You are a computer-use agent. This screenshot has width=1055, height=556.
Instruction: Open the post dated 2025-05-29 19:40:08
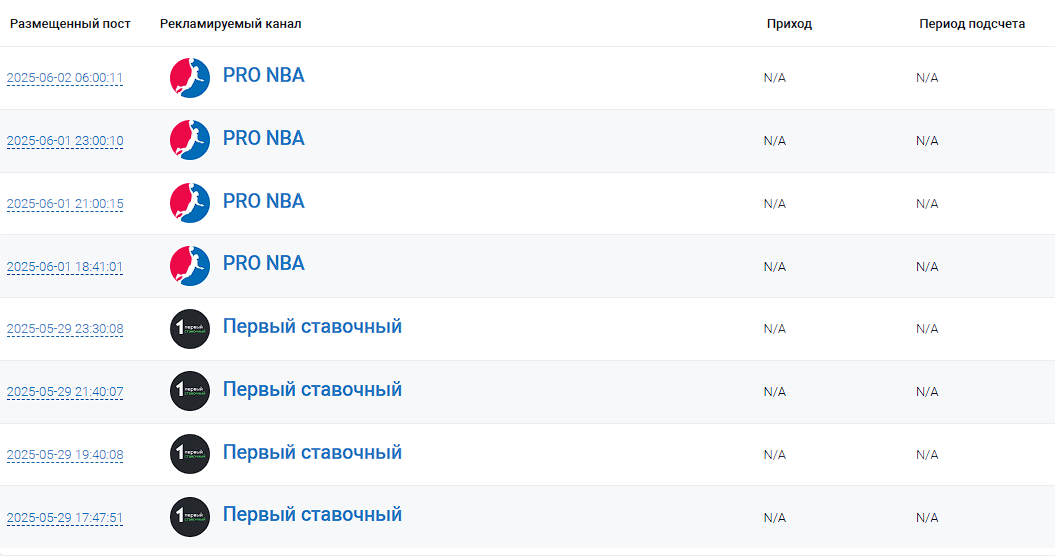[x=65, y=455]
